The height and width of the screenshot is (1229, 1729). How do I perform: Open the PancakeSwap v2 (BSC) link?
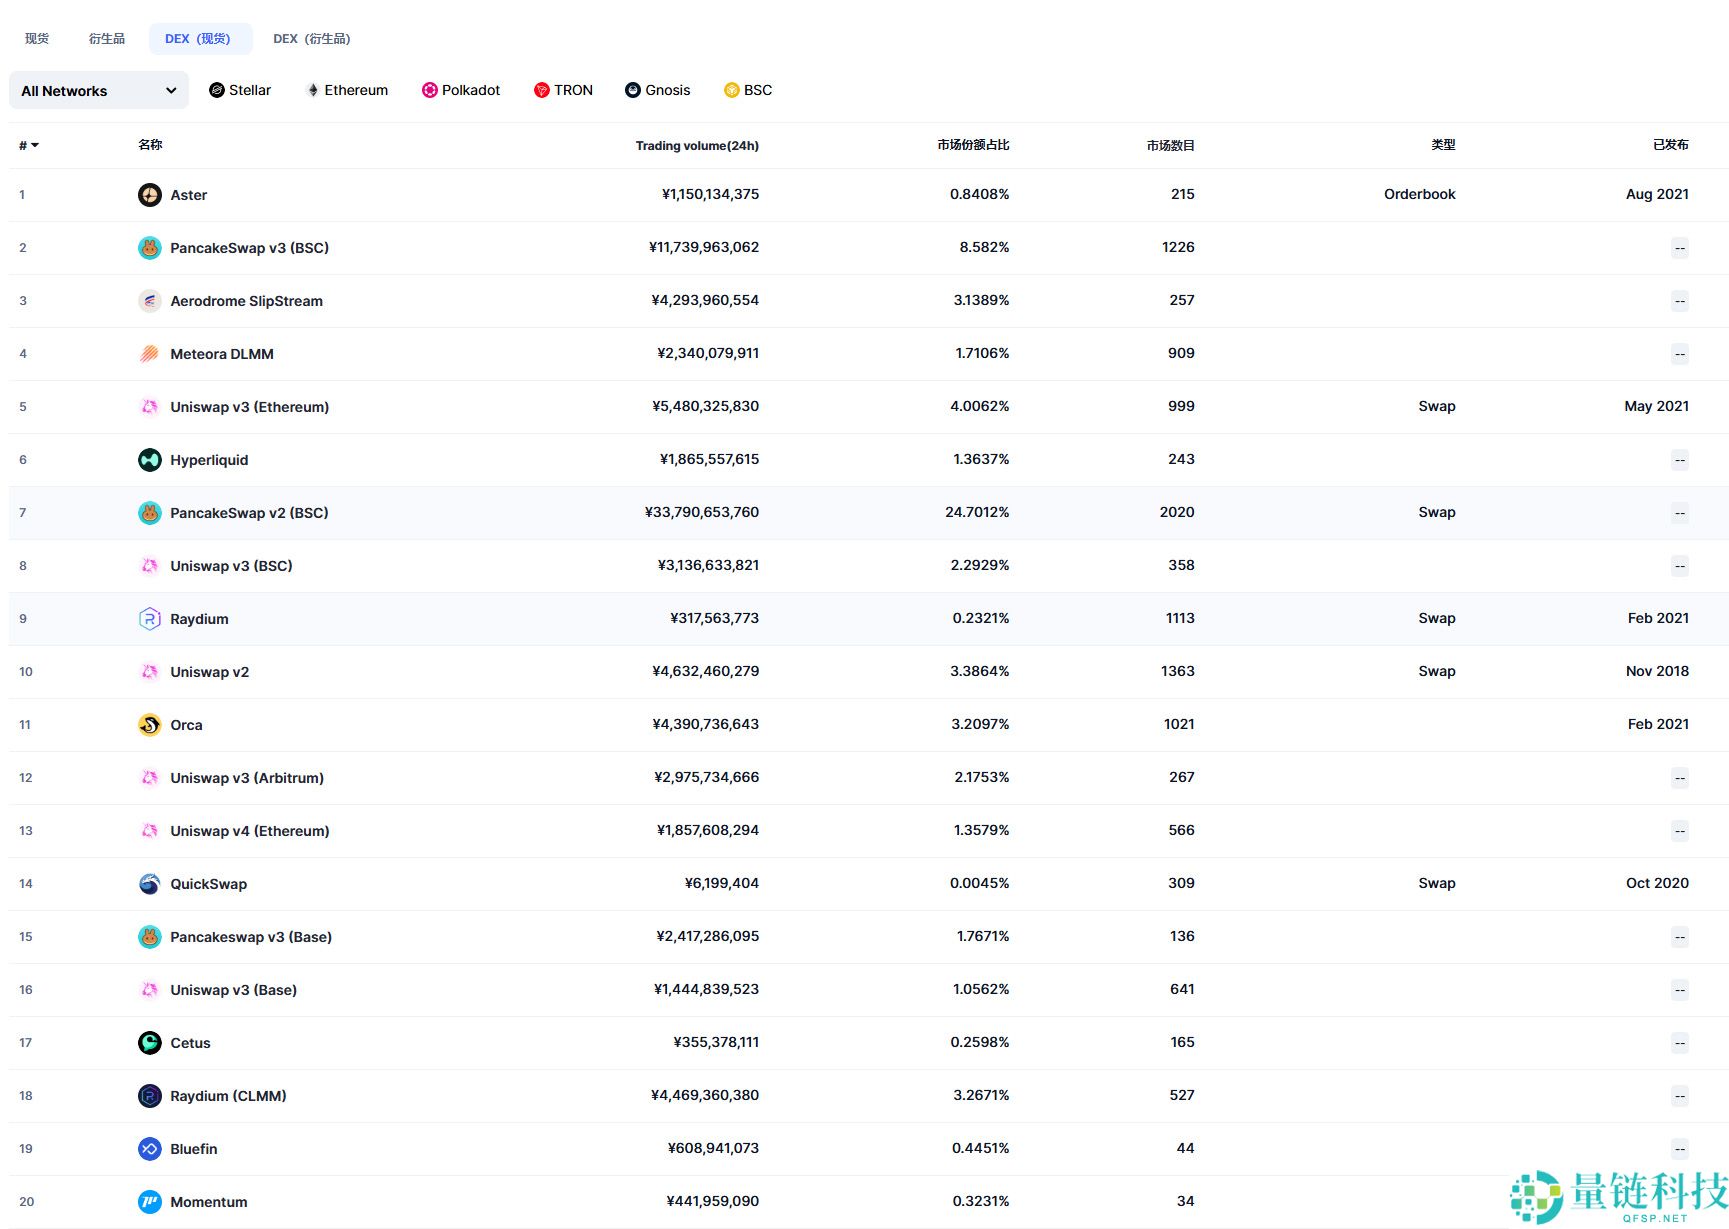(x=249, y=513)
